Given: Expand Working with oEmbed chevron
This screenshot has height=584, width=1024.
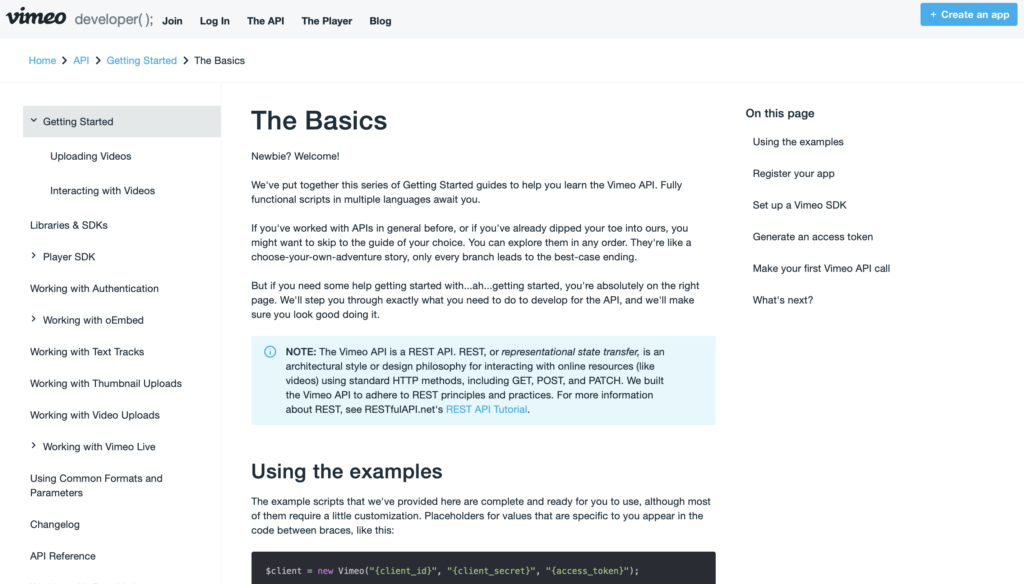Looking at the screenshot, I should coord(33,319).
